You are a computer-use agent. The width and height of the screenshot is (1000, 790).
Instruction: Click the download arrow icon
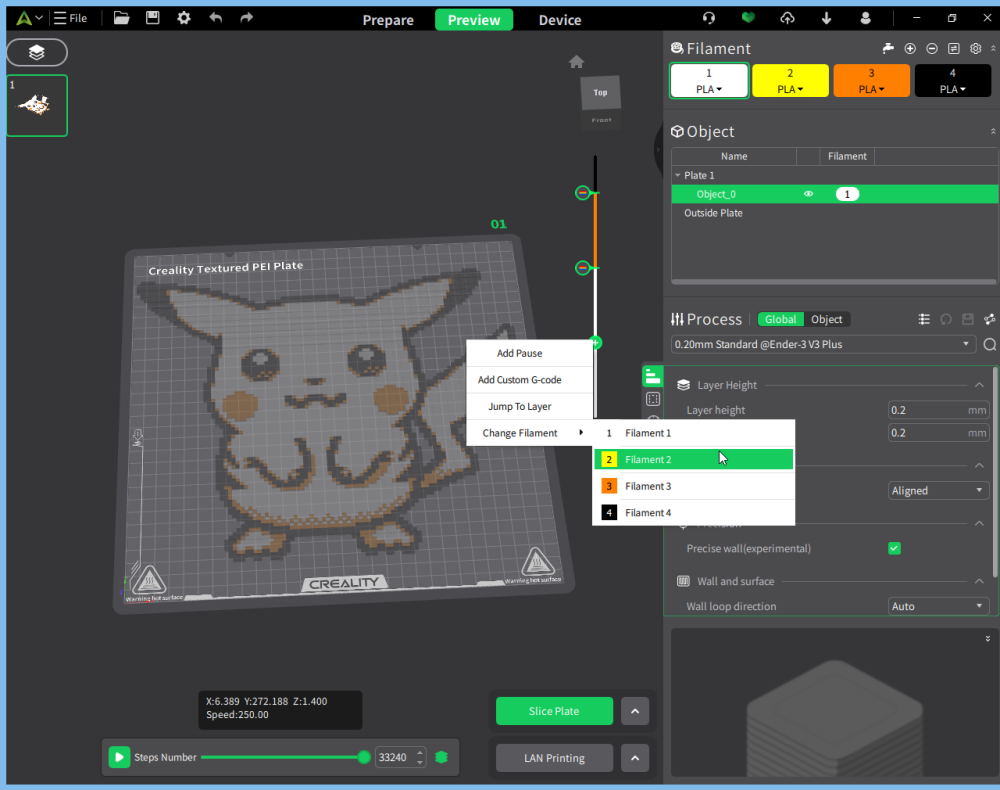827,18
